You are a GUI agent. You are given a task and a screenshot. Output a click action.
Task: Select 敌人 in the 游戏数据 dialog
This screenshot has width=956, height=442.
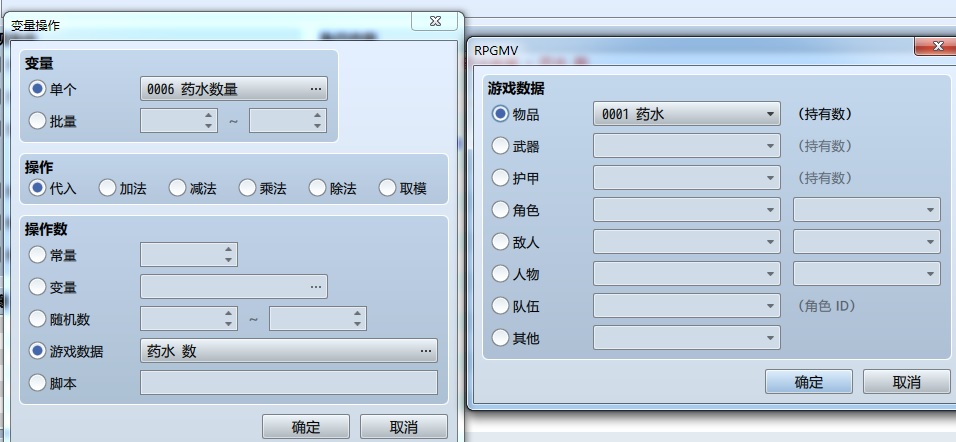pyautogui.click(x=500, y=242)
